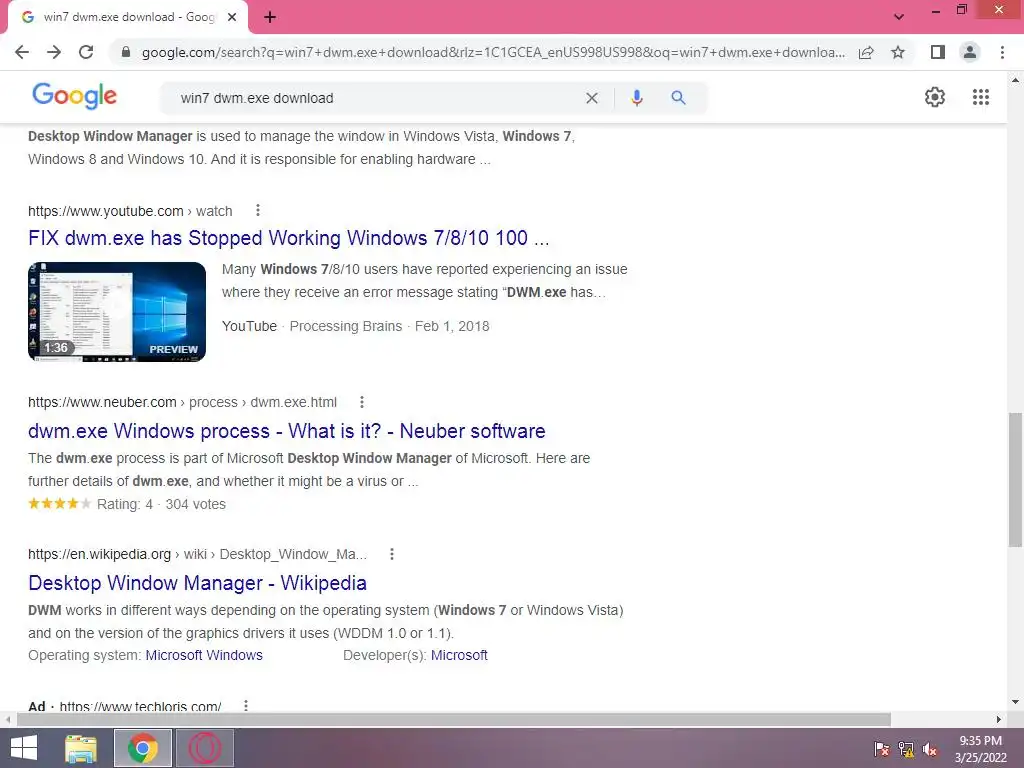Click the https://www.neuber.com breadcrumb
Viewport: 1024px width, 768px height.
pos(102,402)
